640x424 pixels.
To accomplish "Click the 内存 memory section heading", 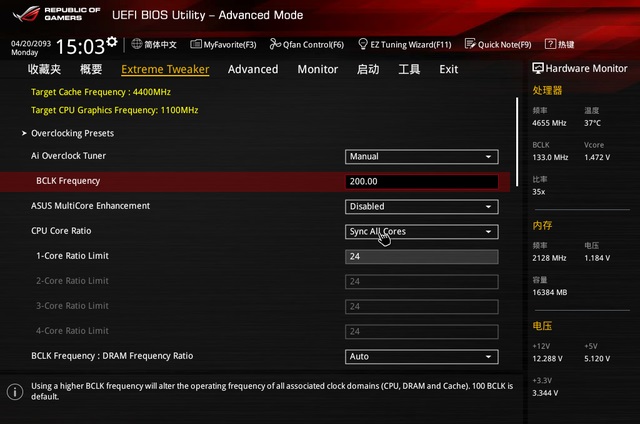I will (542, 225).
